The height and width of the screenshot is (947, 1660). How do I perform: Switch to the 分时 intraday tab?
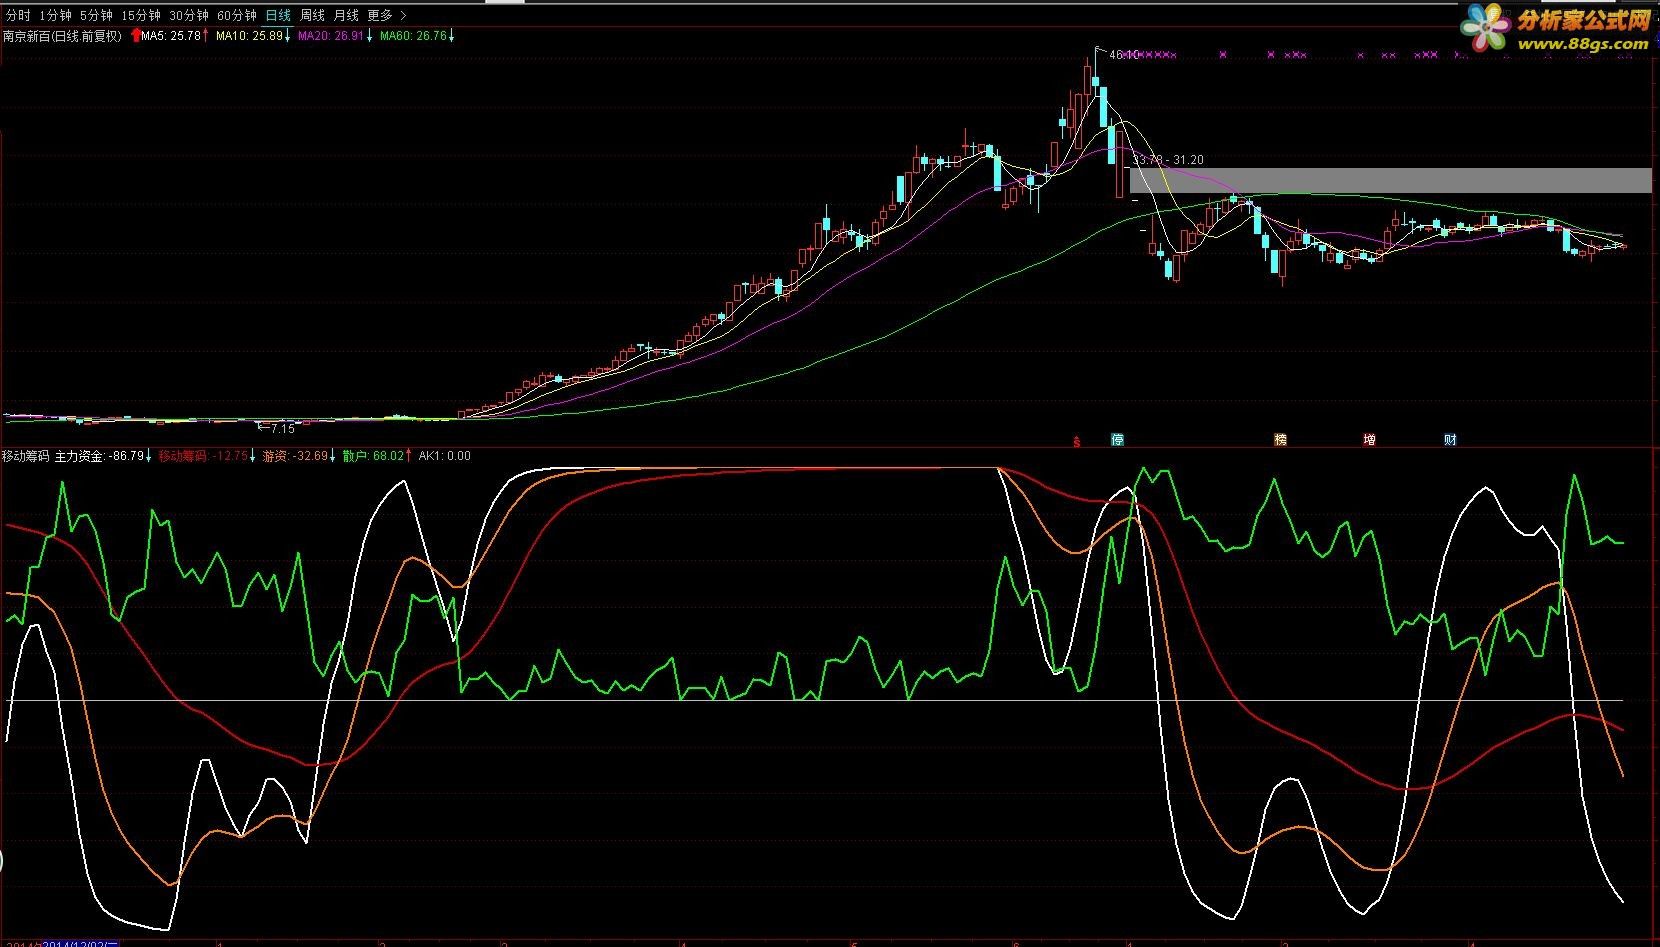pos(18,16)
